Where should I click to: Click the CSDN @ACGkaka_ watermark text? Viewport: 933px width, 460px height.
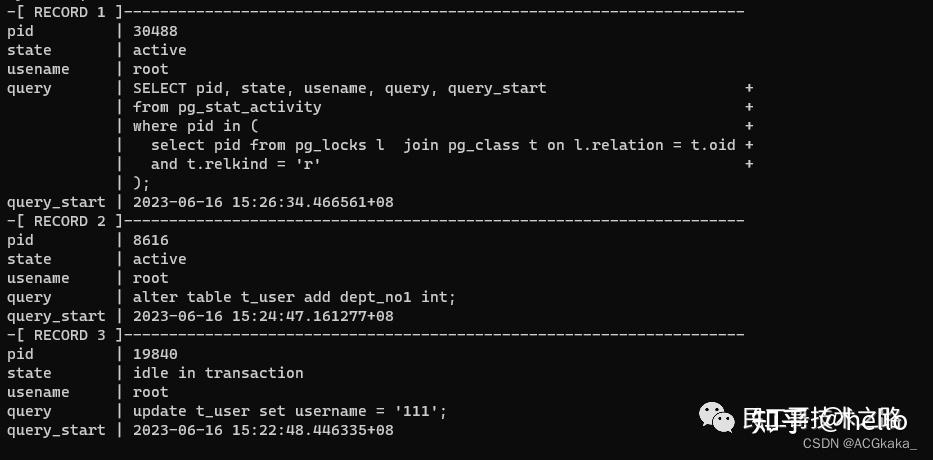859,444
